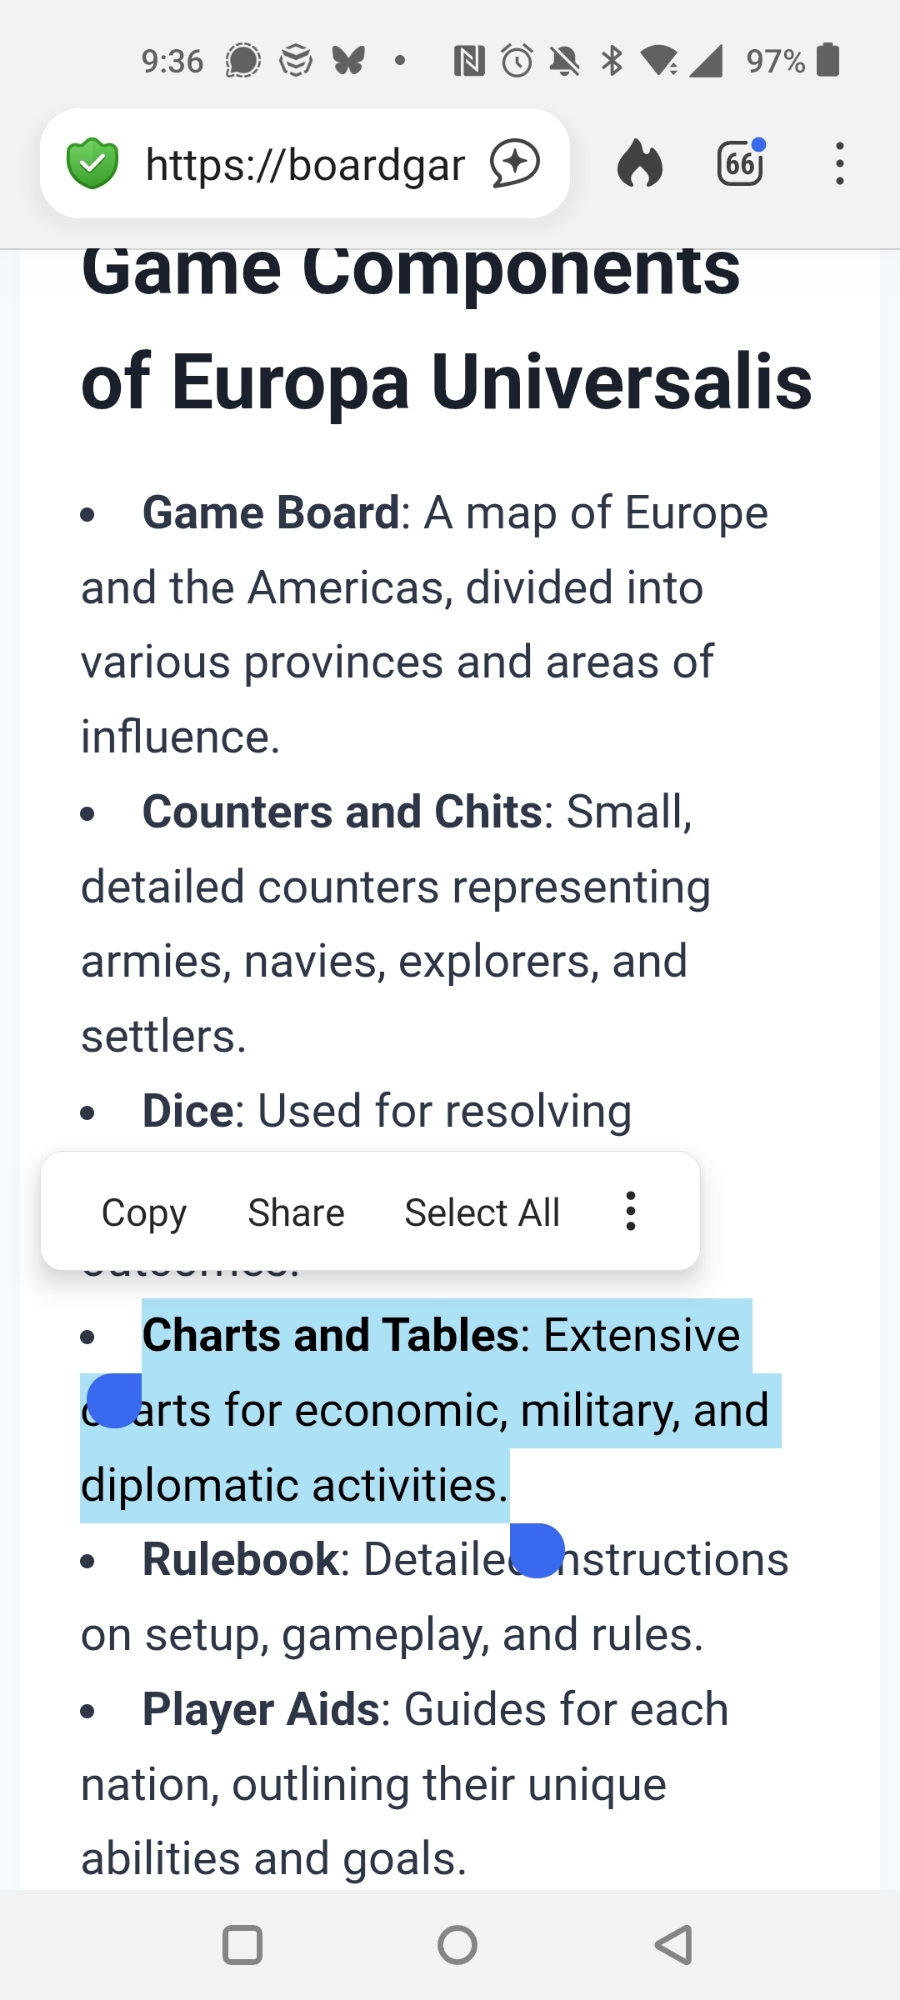Open the Duck.ai chat icon
The height and width of the screenshot is (2000, 900).
pyautogui.click(x=515, y=164)
